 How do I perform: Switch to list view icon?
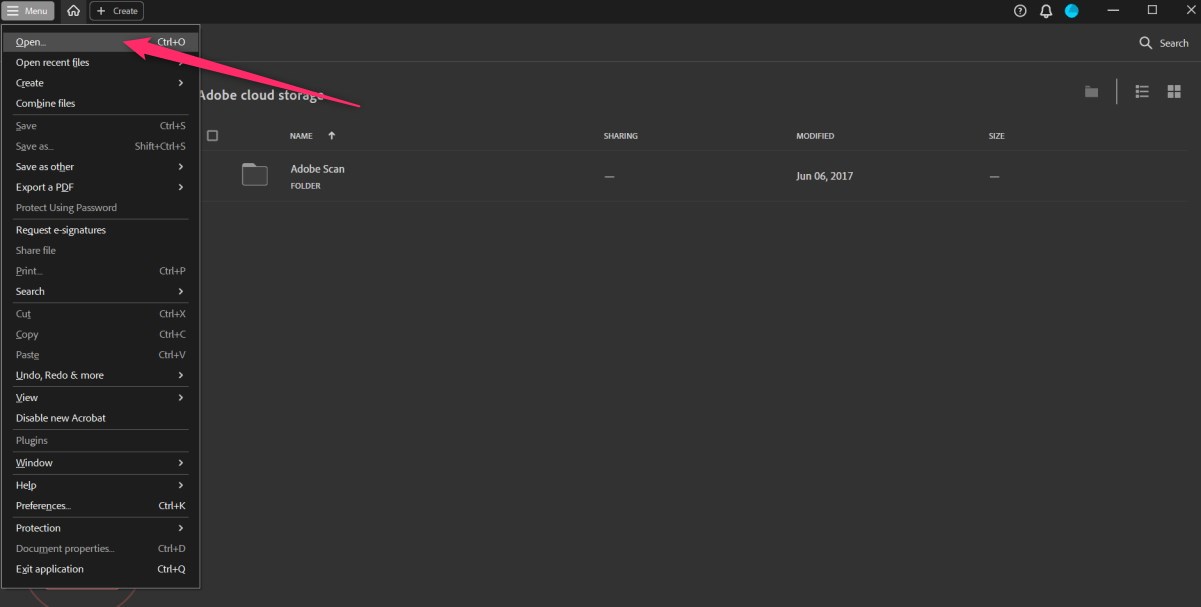click(1142, 92)
